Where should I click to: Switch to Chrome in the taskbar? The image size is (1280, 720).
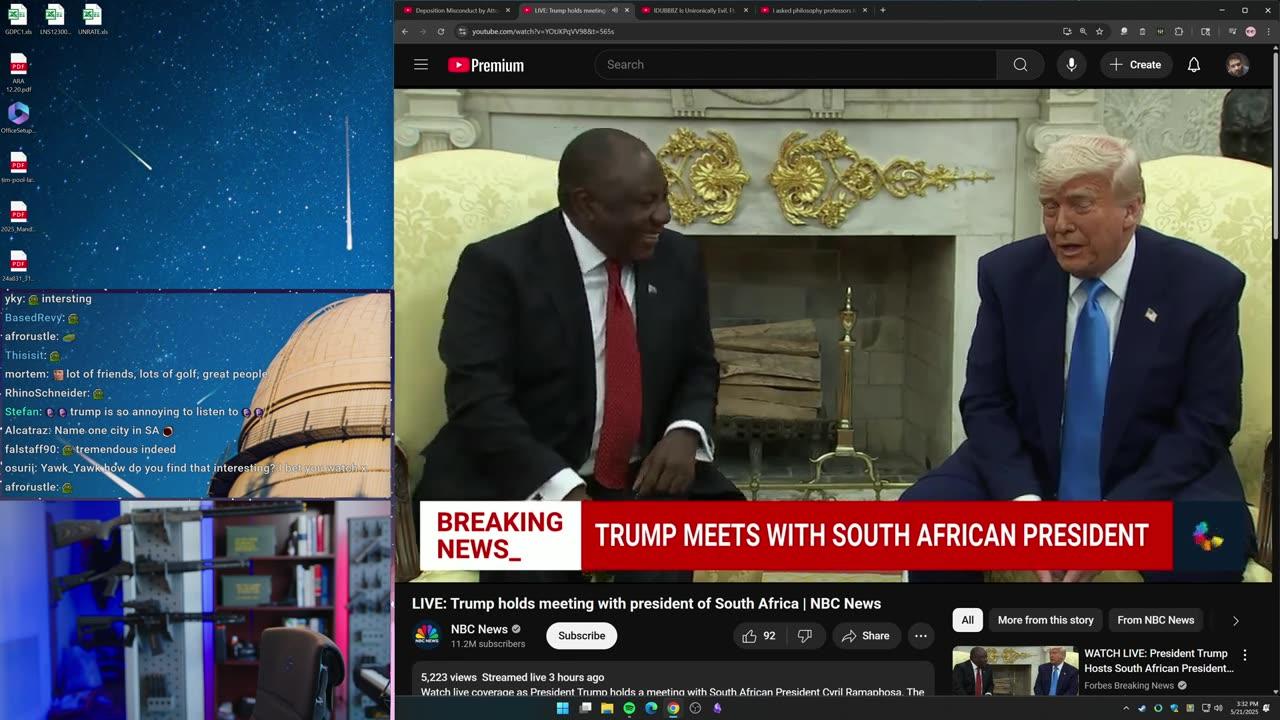[673, 708]
